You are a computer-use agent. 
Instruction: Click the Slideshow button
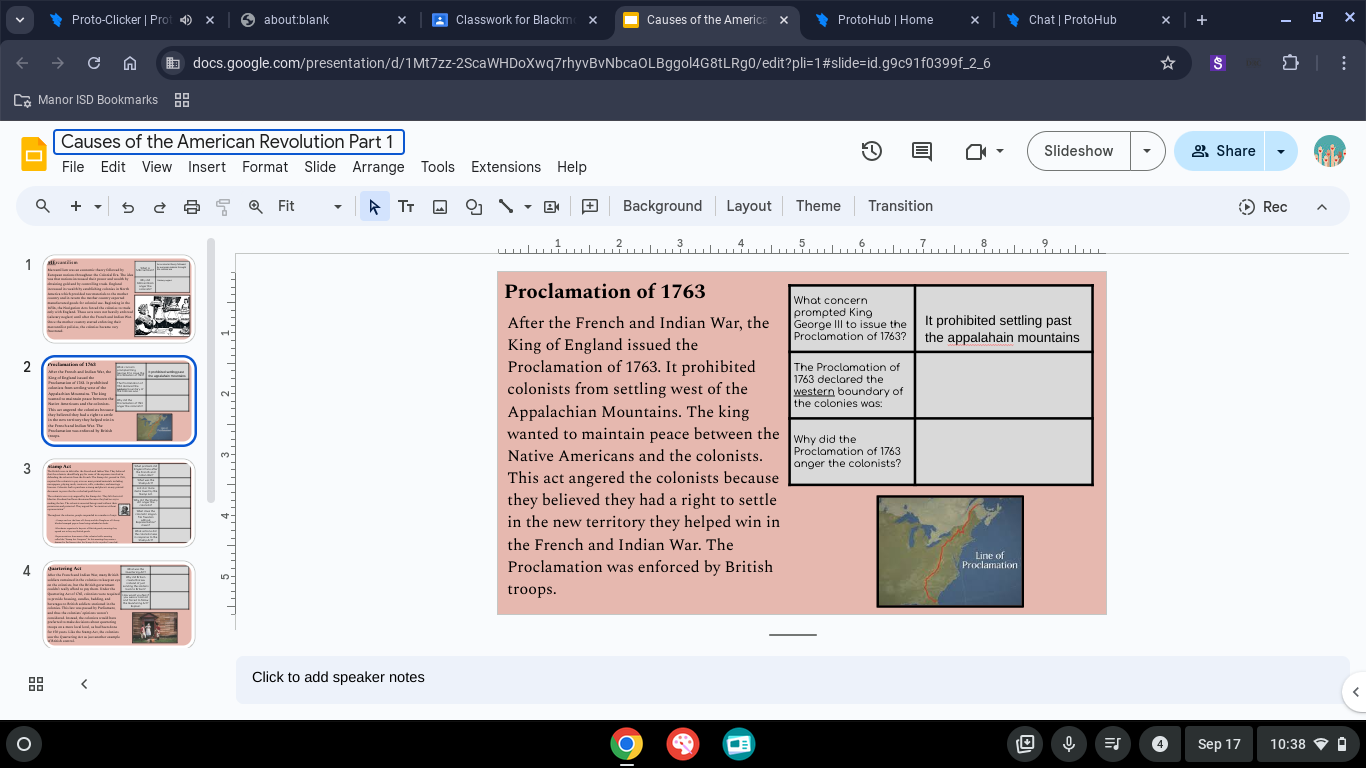pyautogui.click(x=1078, y=151)
